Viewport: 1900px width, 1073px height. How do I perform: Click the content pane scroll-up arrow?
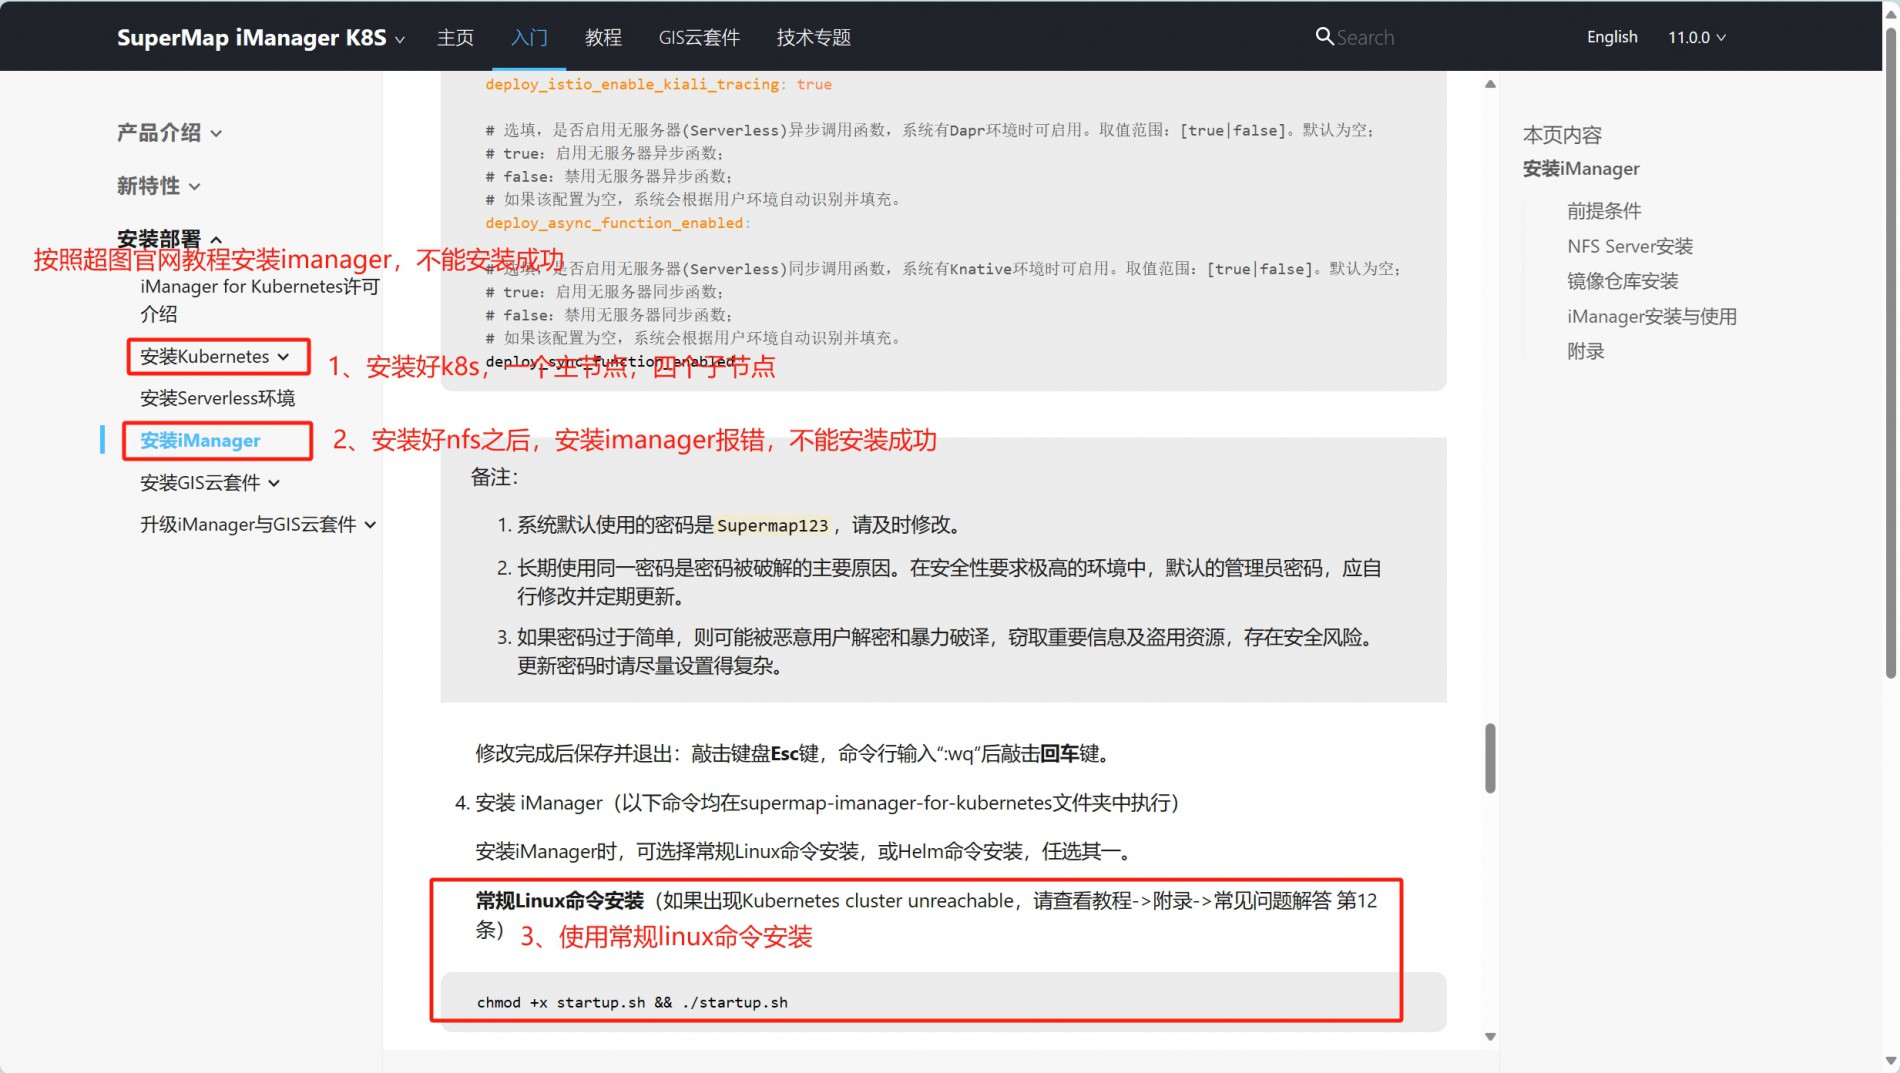(1490, 84)
